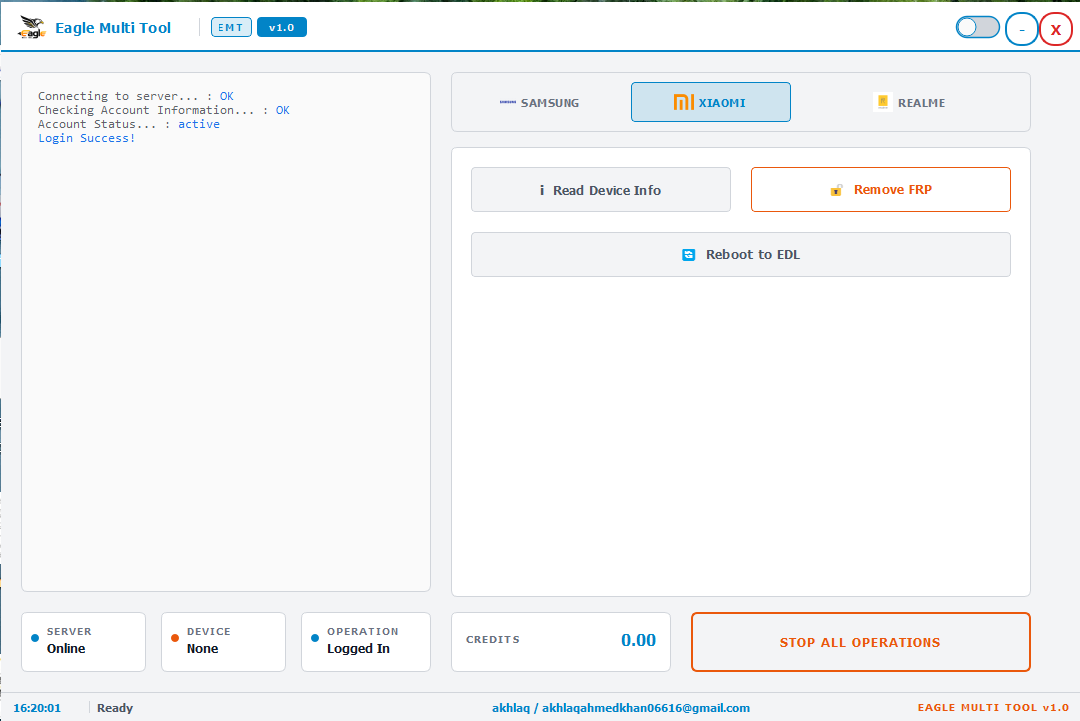Click the 16:20:01 clock in status bar

[x=37, y=708]
